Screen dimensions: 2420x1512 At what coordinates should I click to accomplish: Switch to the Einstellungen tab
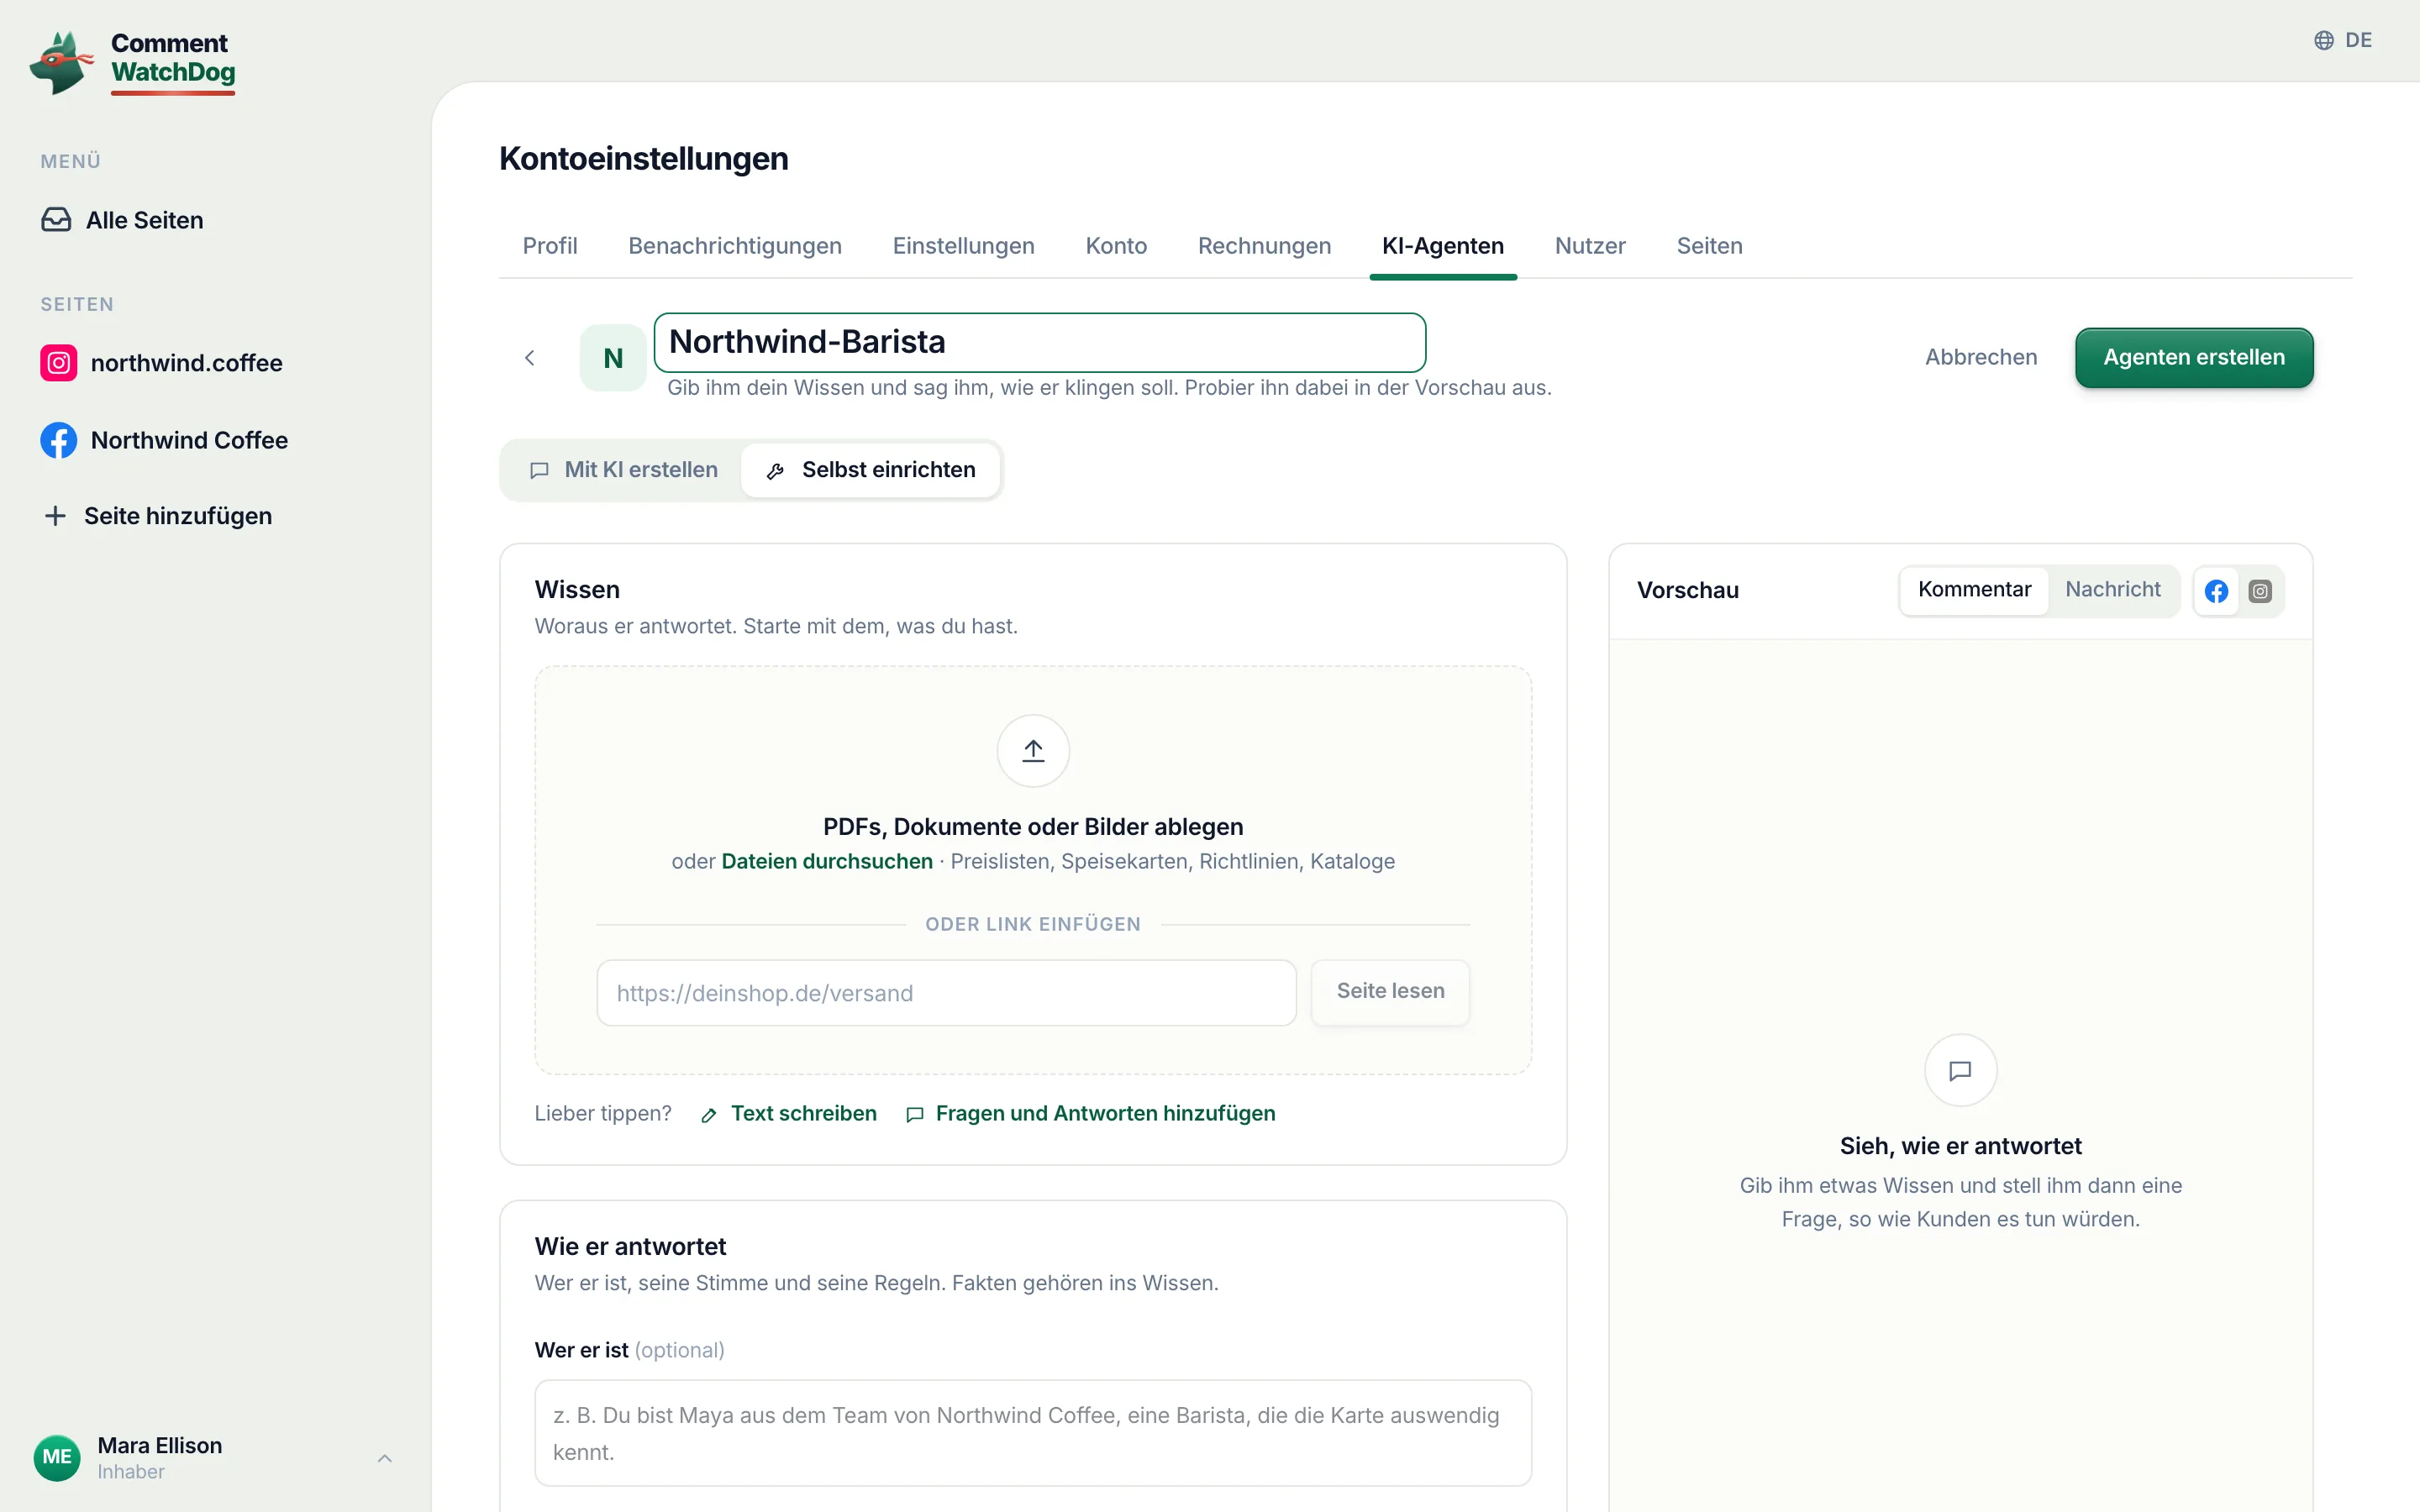(964, 246)
